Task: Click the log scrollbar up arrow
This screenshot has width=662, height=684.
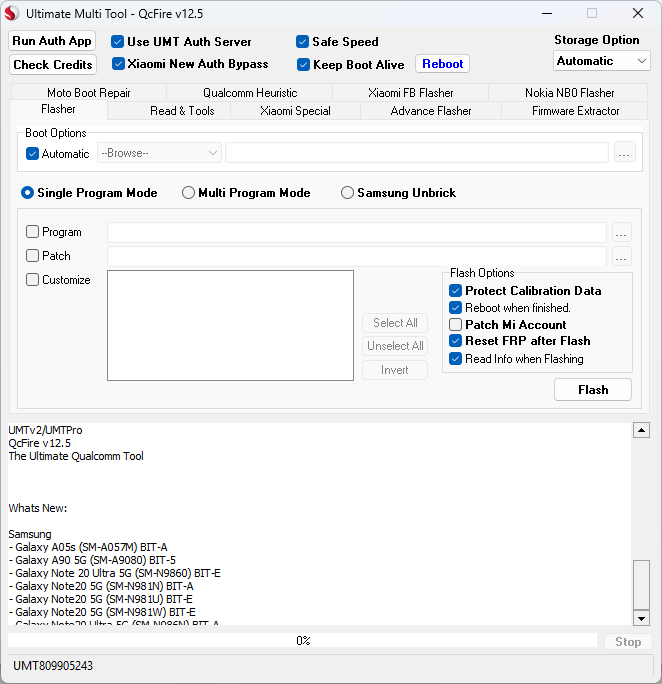Action: 642,430
